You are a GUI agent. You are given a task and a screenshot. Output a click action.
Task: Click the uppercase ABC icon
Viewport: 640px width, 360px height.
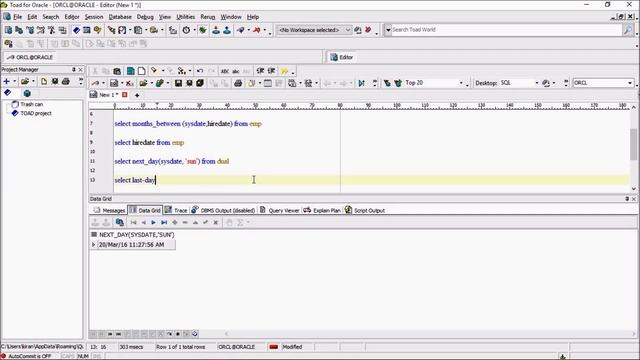click(225, 71)
